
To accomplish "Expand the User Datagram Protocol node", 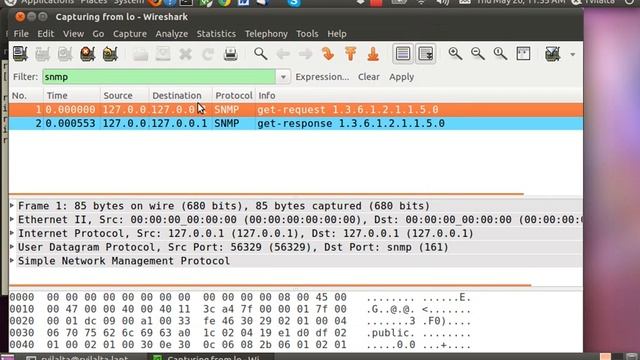I will point(12,247).
